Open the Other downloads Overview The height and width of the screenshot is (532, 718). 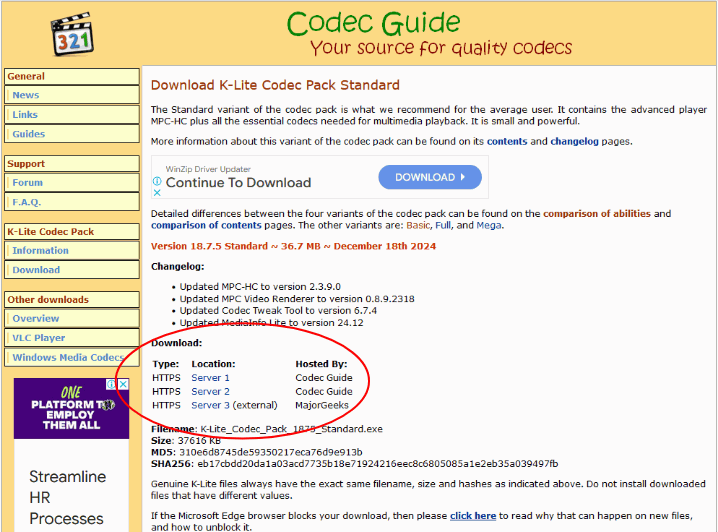click(72, 318)
